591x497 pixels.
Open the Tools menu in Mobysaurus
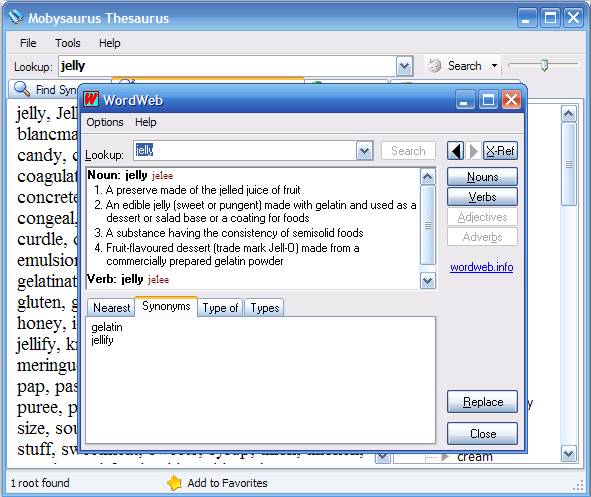68,43
